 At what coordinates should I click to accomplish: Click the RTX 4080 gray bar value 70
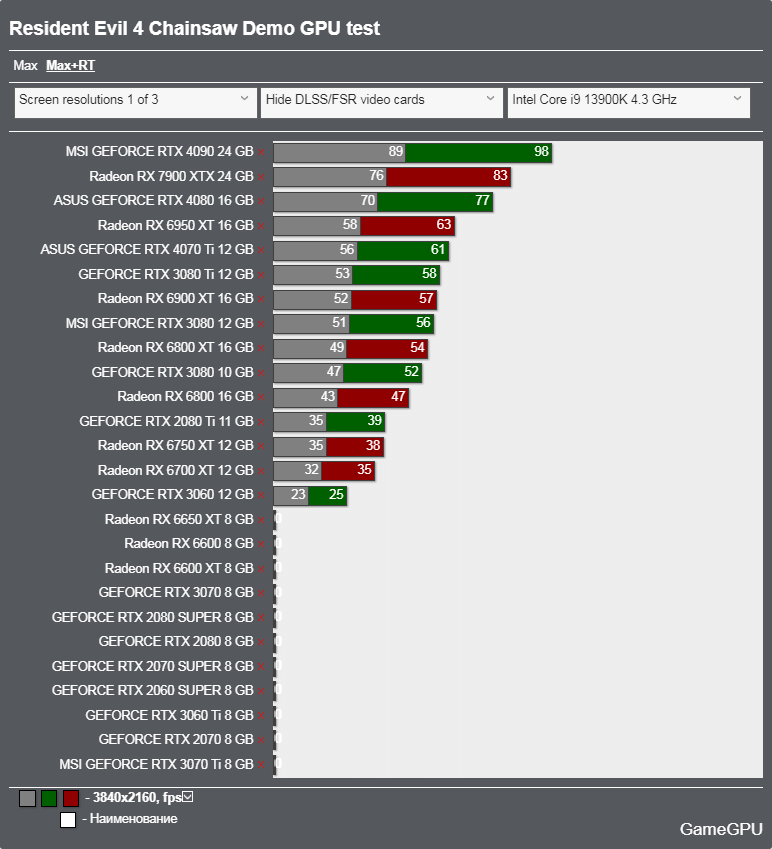coord(325,201)
